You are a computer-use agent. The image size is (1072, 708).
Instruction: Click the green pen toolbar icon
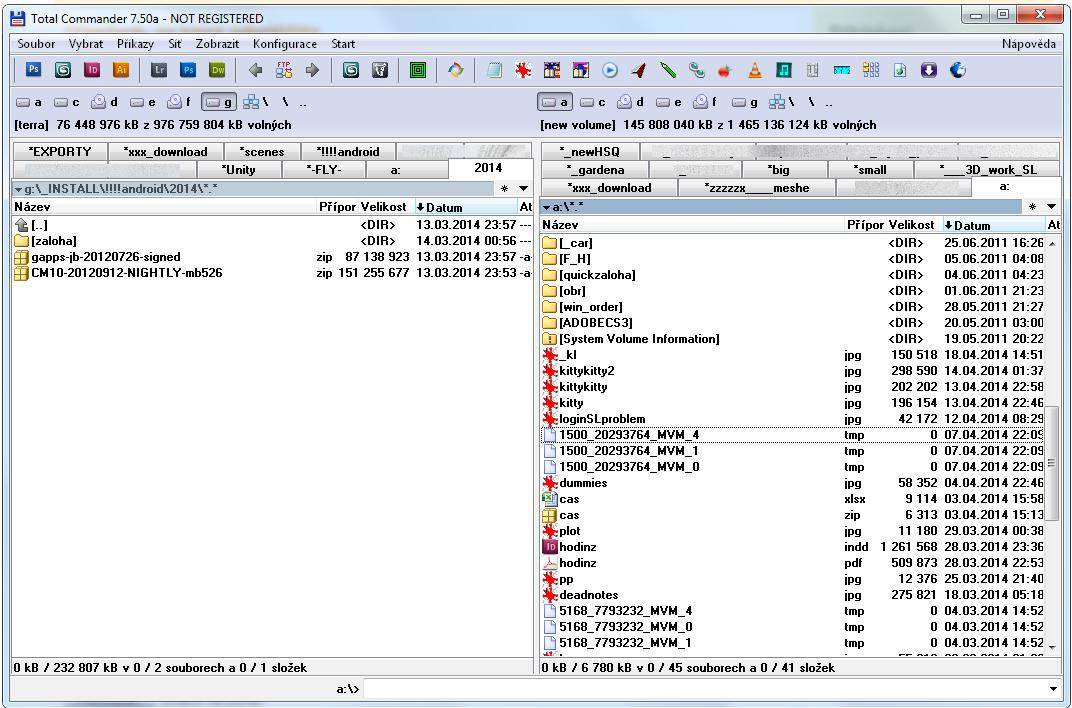[x=667, y=70]
